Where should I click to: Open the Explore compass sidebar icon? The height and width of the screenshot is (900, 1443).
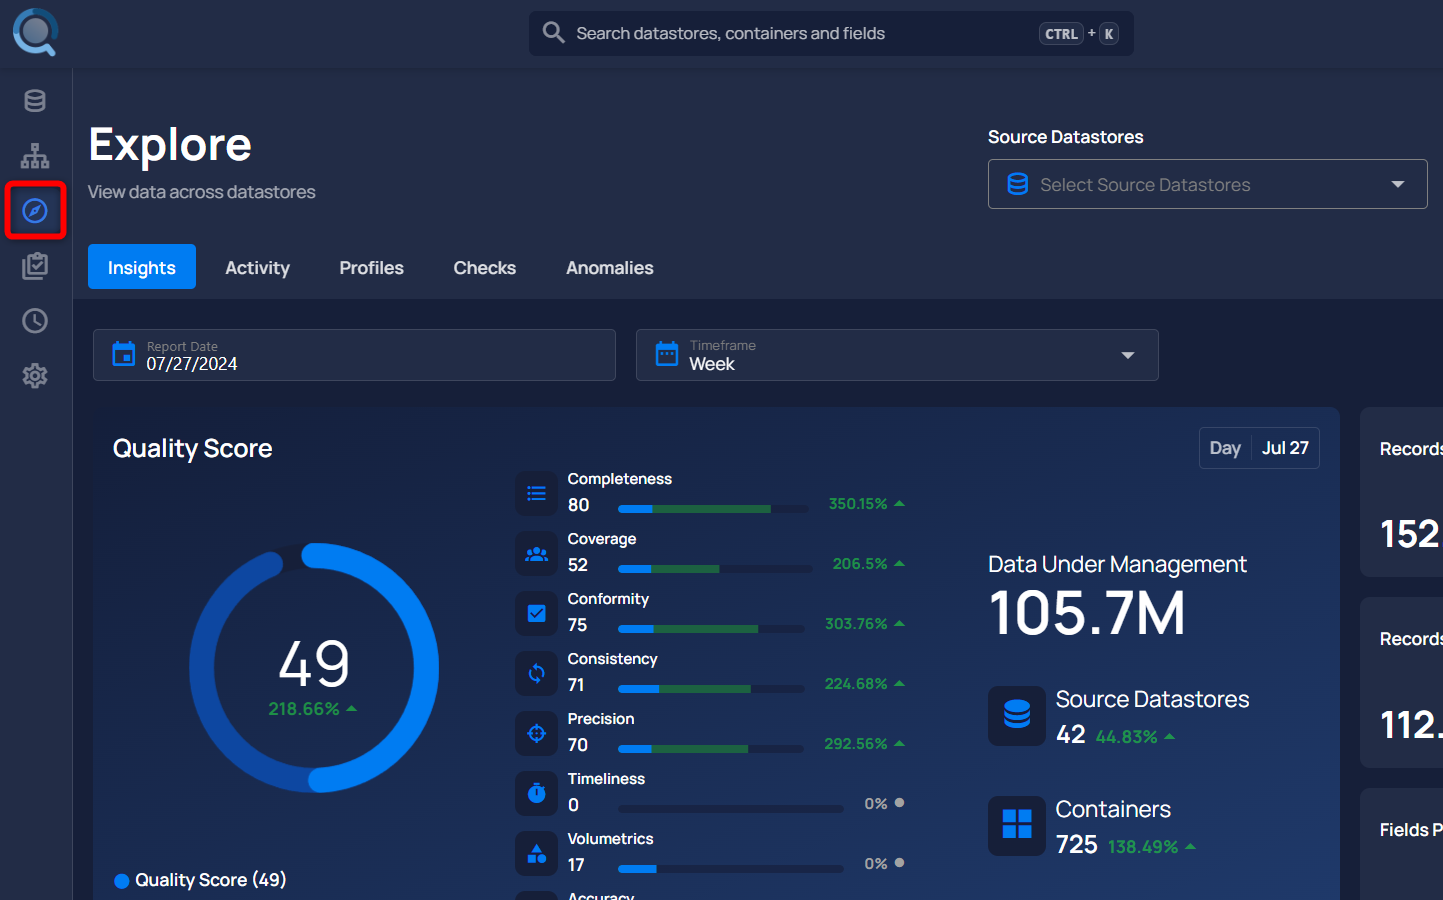tap(35, 211)
